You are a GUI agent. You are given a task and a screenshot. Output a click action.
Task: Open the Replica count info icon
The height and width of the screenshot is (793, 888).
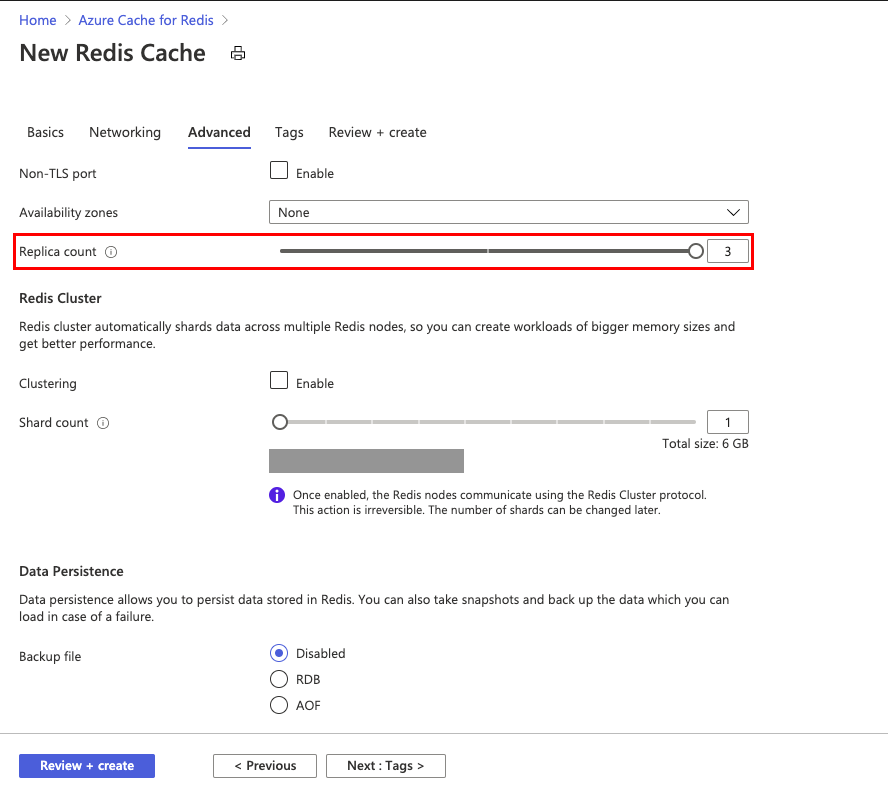click(x=111, y=252)
